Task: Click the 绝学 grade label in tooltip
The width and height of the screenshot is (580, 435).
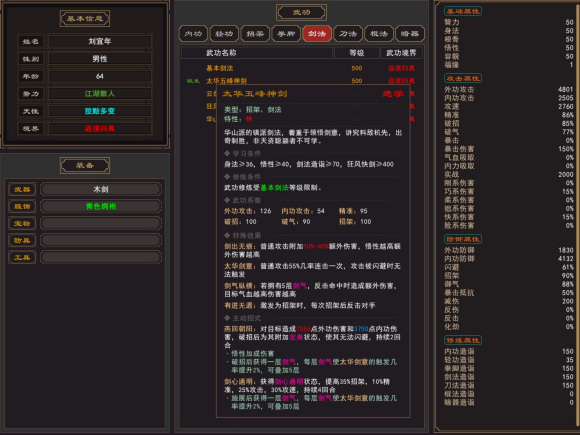Action: [x=393, y=94]
